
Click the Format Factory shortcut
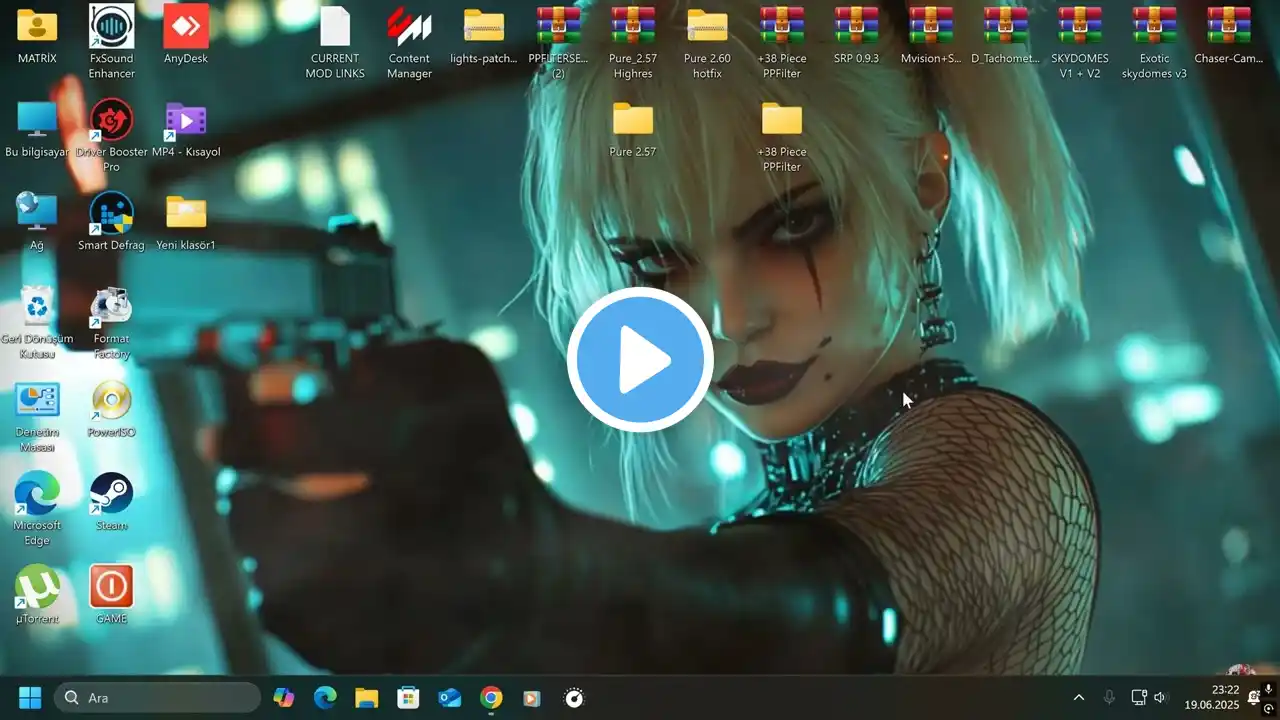coord(111,306)
